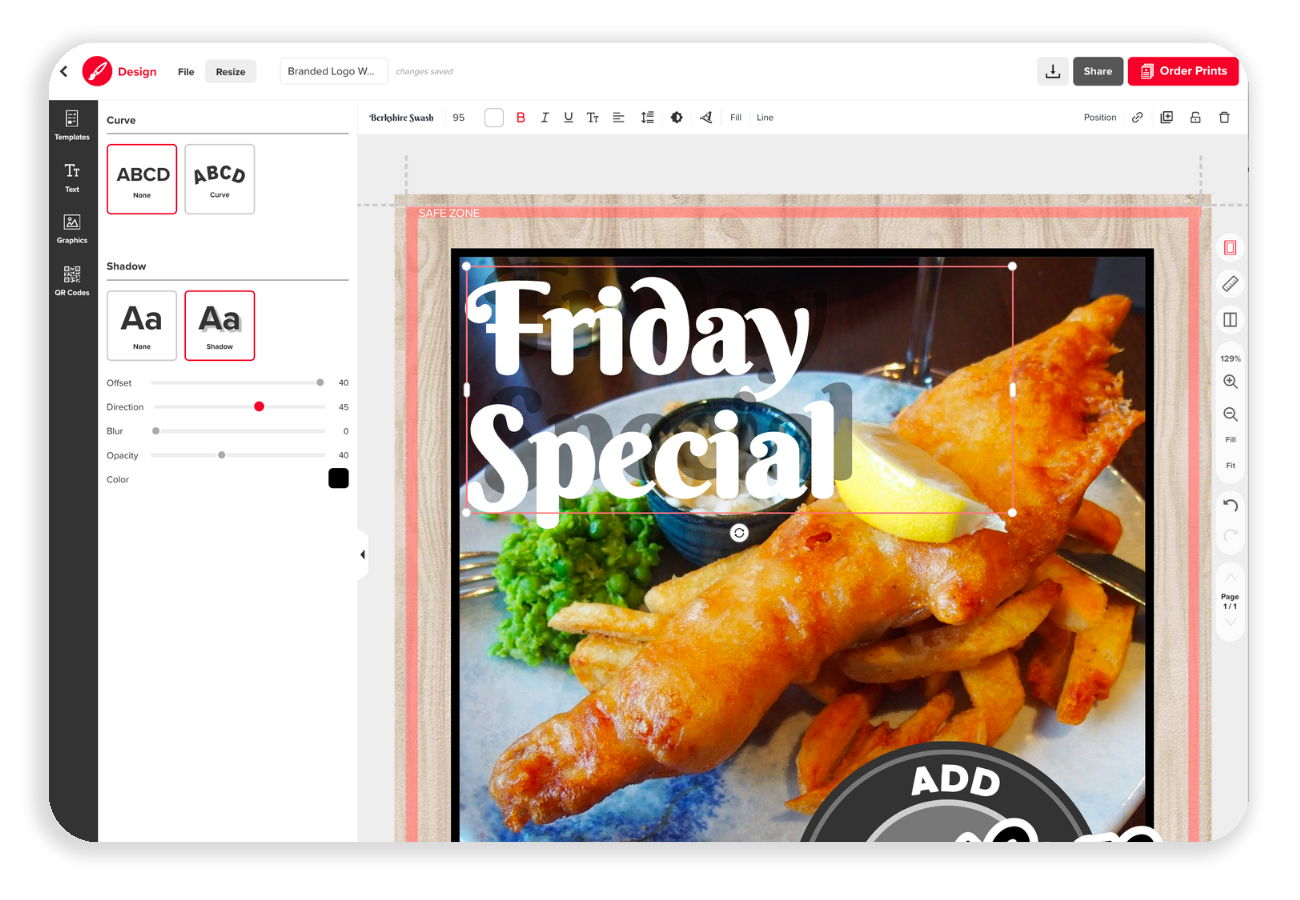Edit the Branded Logo project name field
The height and width of the screenshot is (900, 1300).
coord(333,71)
